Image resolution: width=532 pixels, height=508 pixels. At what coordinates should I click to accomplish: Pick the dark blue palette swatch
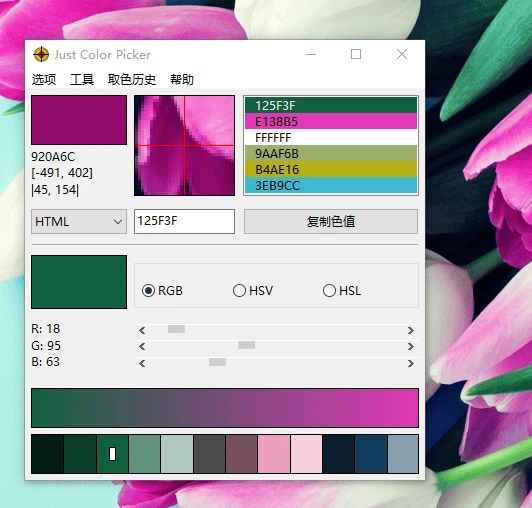(x=371, y=454)
